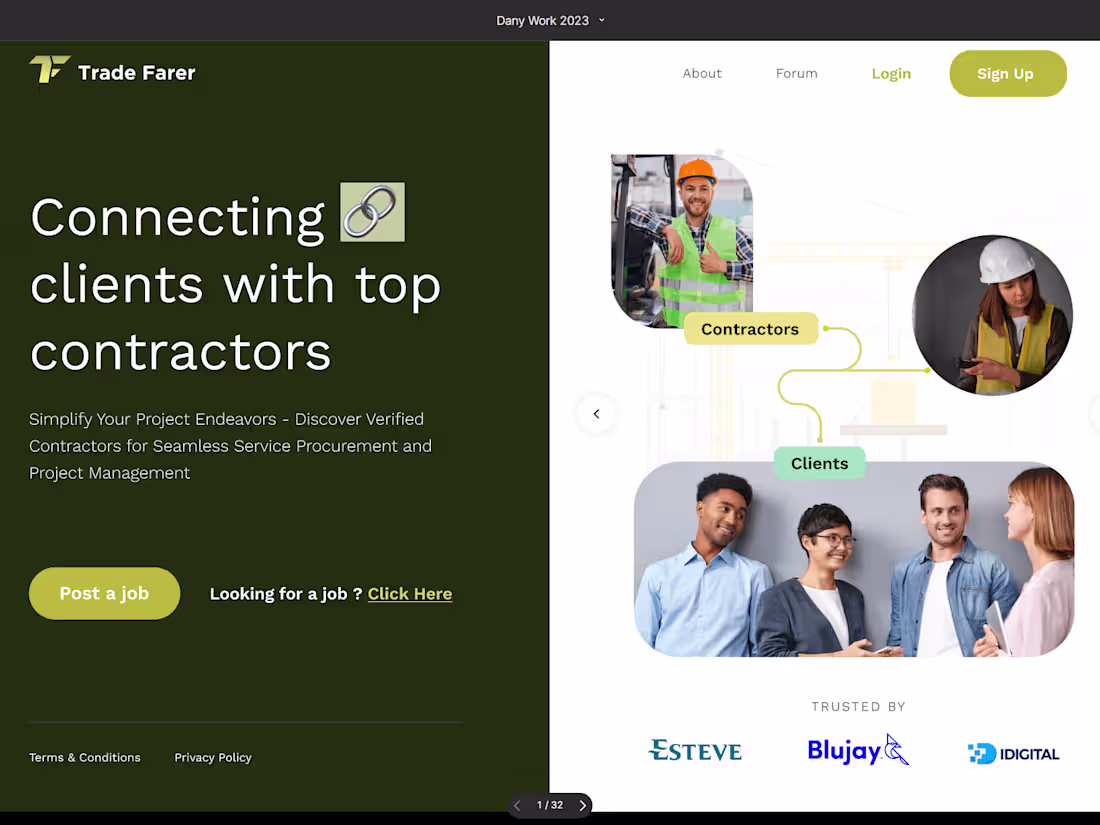Navigate to the Forum section
Screen dimensions: 1100x825
click(x=796, y=73)
